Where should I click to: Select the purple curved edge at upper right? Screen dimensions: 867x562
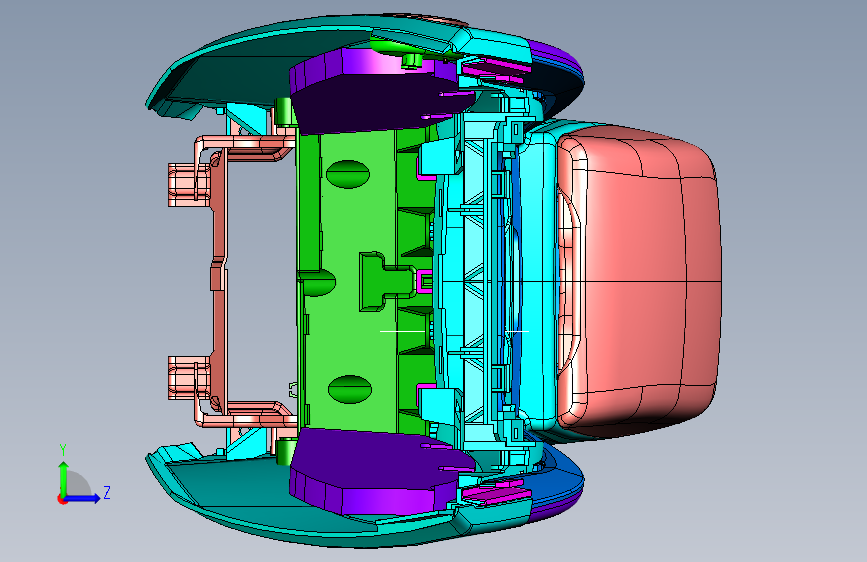click(x=556, y=55)
